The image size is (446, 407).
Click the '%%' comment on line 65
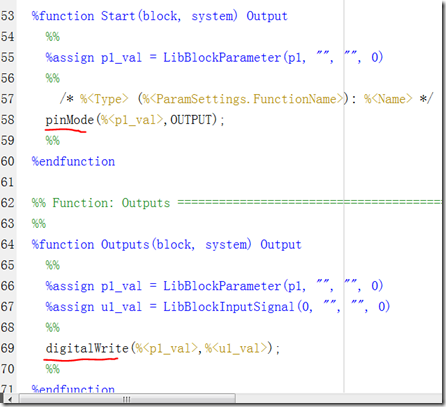(x=53, y=265)
